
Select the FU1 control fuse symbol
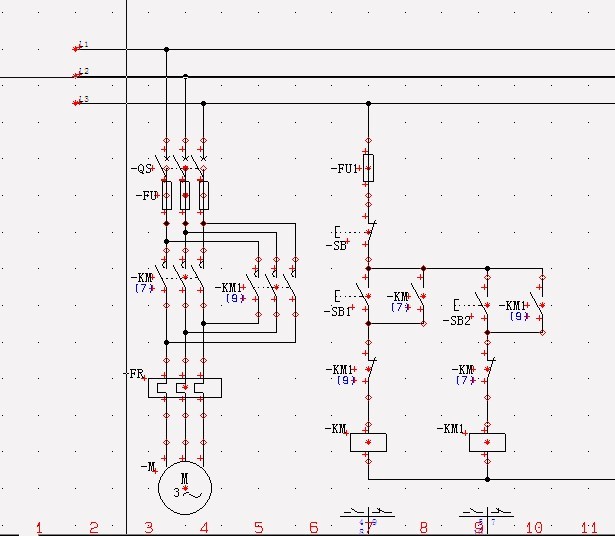[368, 167]
